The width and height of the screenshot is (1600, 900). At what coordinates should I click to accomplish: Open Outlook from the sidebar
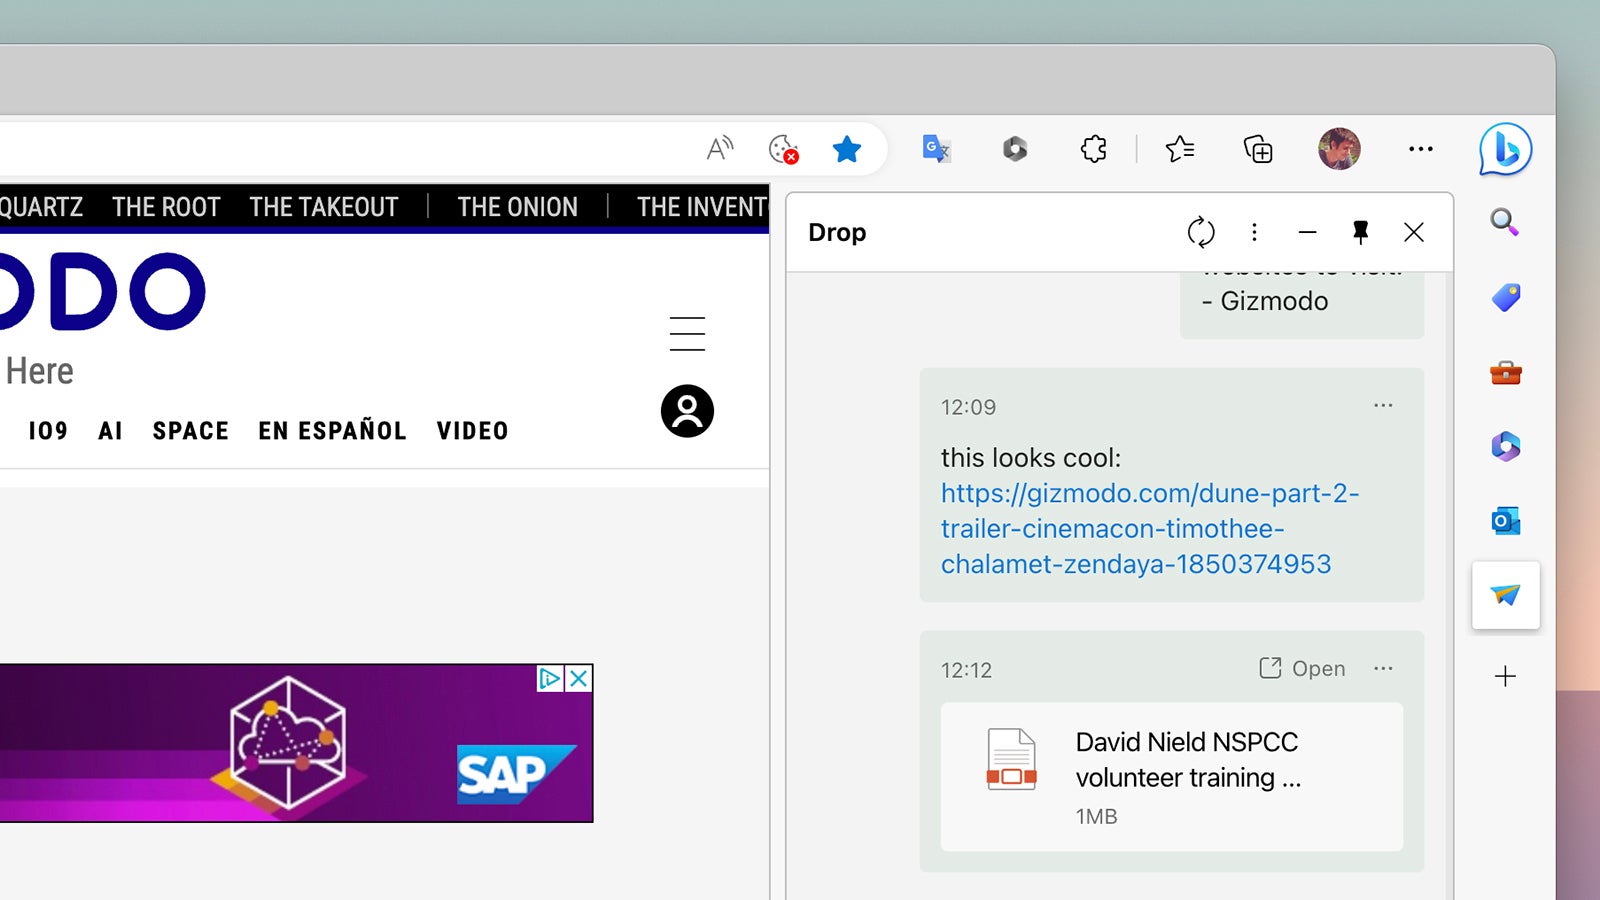[1505, 521]
